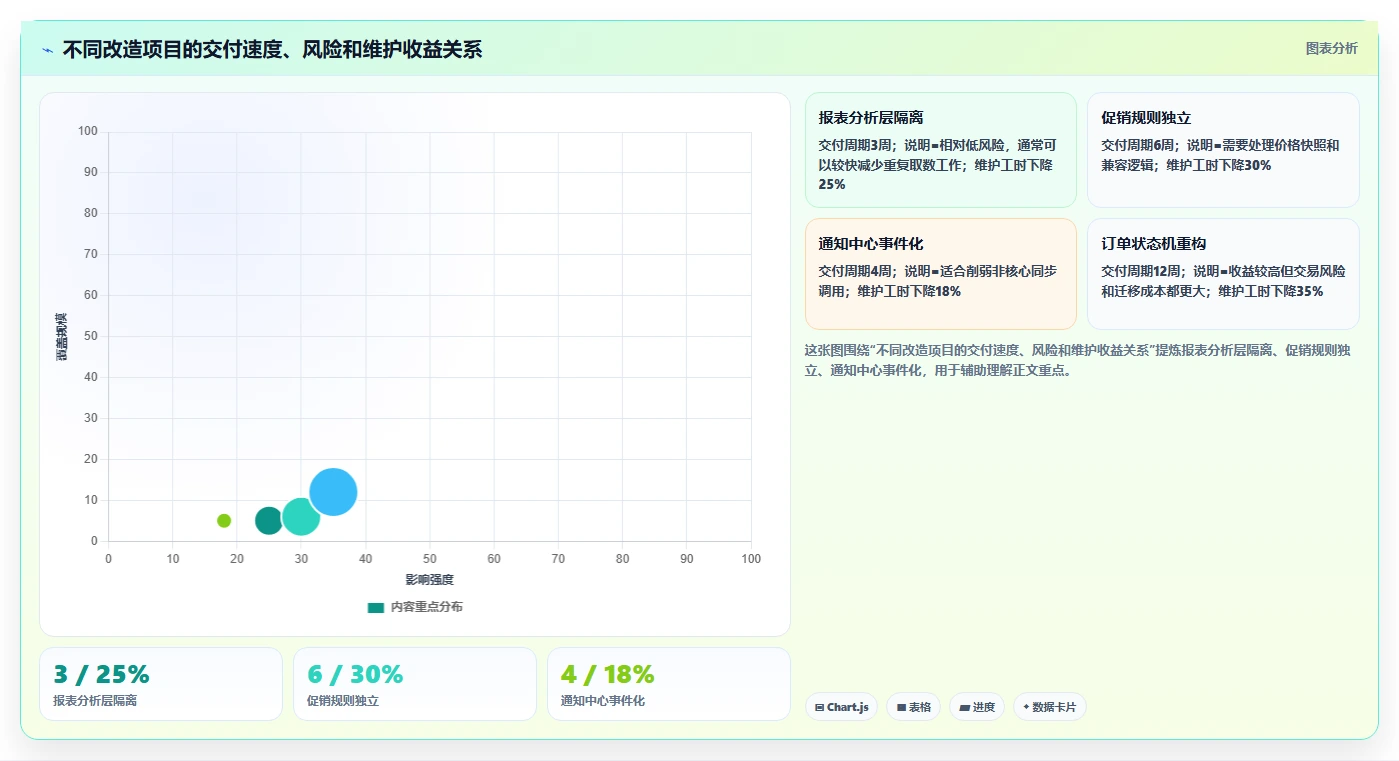Click 报表分析层隔离 label under 3 / 25%
The image size is (1399, 761).
95,701
